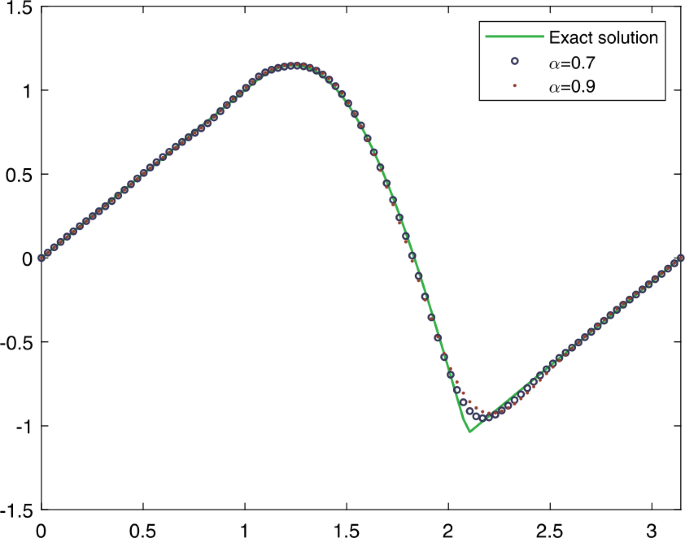Viewport: 685px width, 538px height.
Task: Select the α=0.7 legend entry text
Action: [572, 63]
